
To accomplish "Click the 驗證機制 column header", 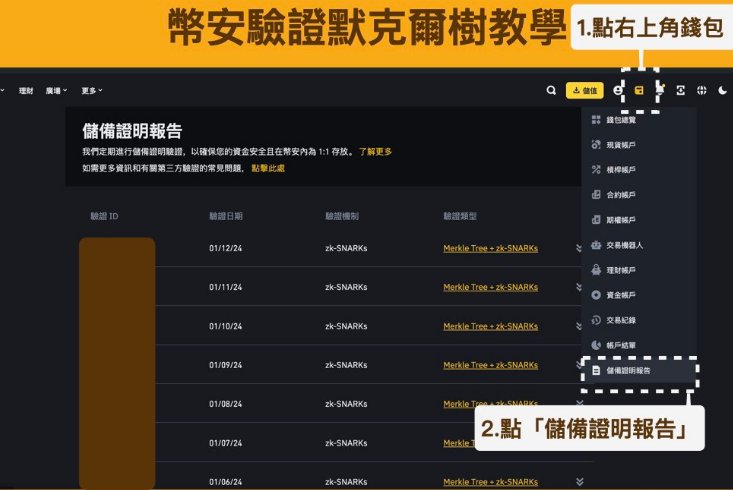I will 342,216.
